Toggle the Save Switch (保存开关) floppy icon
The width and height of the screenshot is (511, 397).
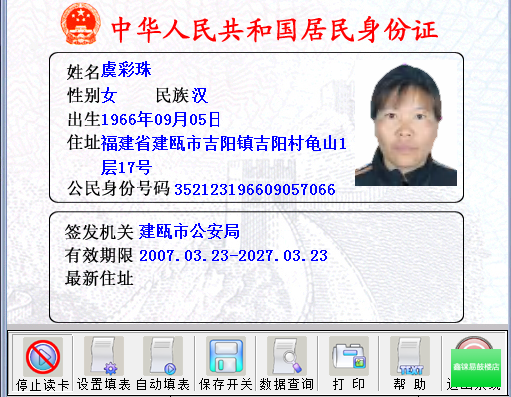[x=226, y=356]
